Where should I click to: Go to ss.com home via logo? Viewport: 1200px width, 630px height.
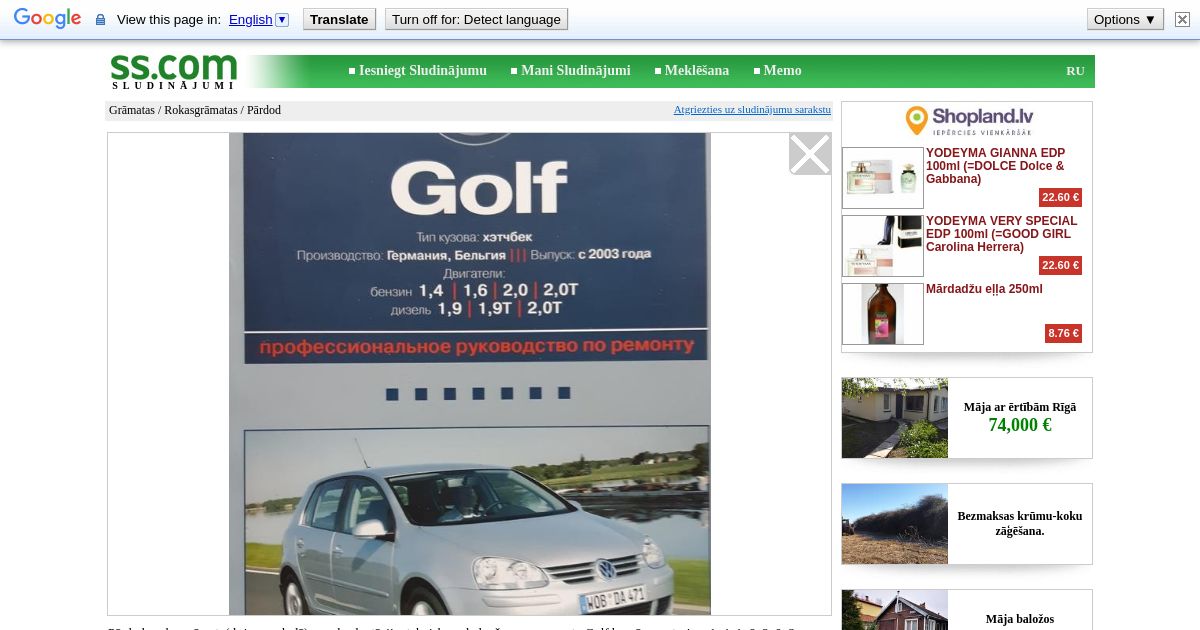[173, 71]
